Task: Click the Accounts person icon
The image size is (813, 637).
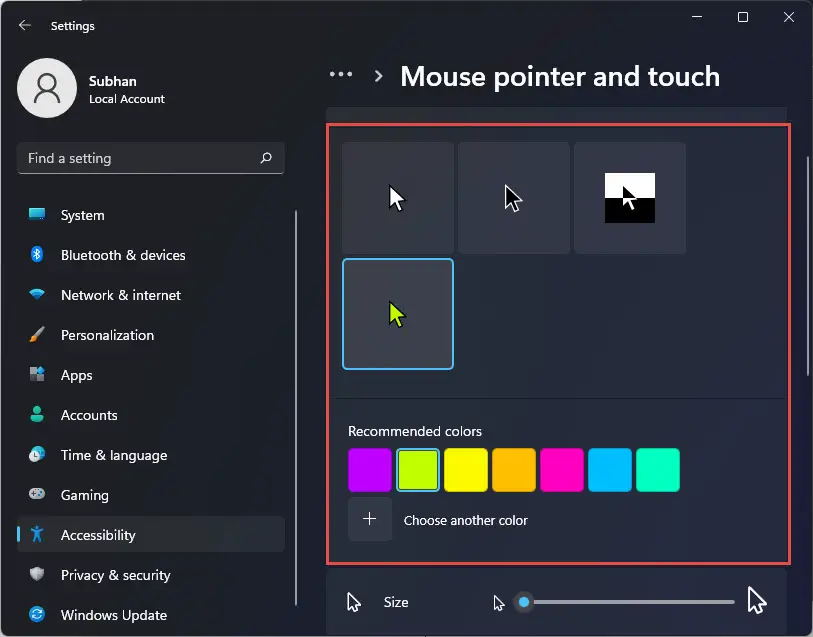Action: tap(37, 414)
